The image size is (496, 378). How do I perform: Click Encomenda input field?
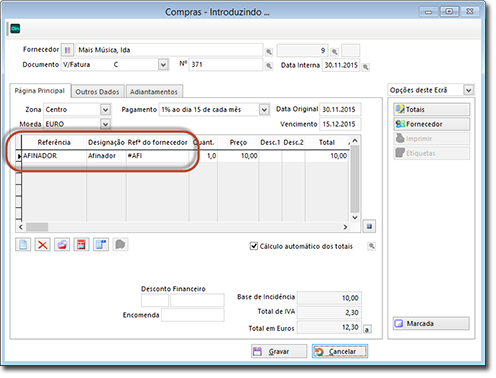[193, 315]
